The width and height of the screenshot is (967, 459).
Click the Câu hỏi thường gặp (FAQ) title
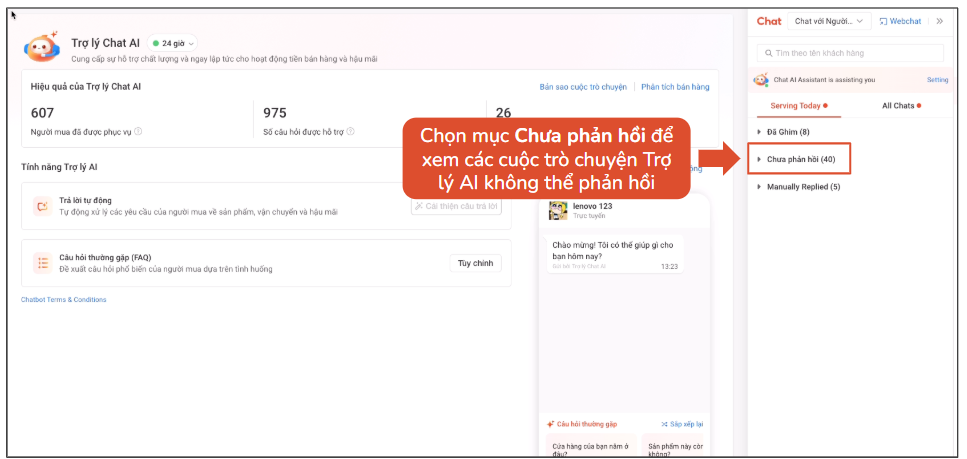pos(105,258)
